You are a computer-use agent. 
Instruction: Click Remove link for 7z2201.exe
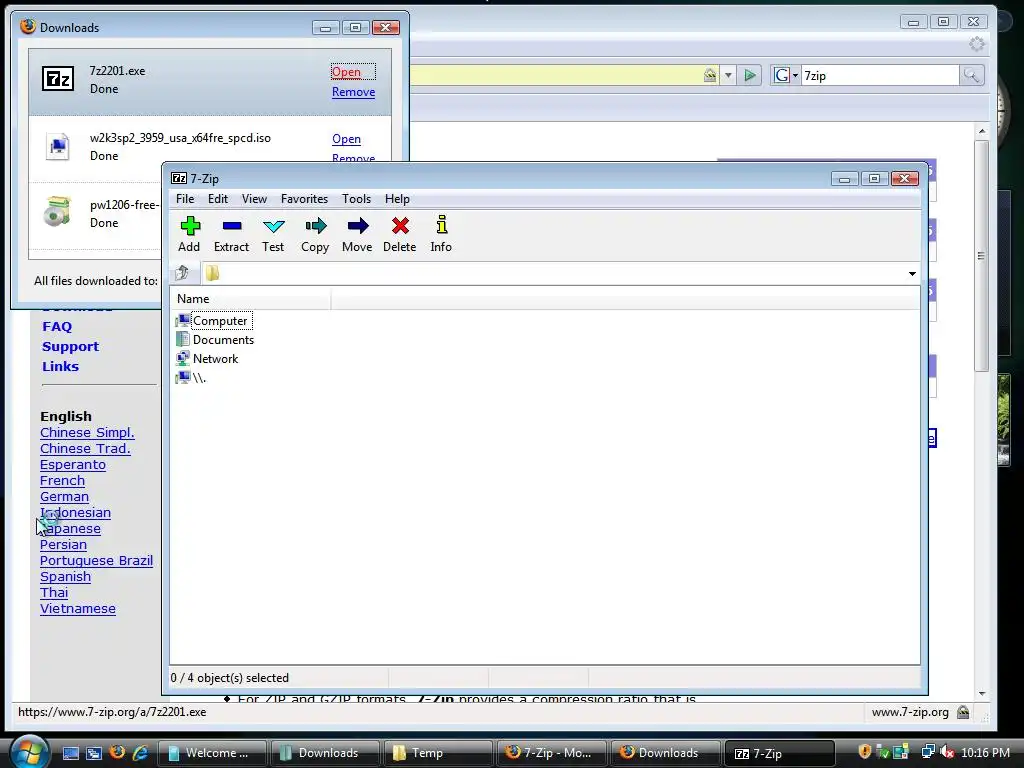point(353,92)
